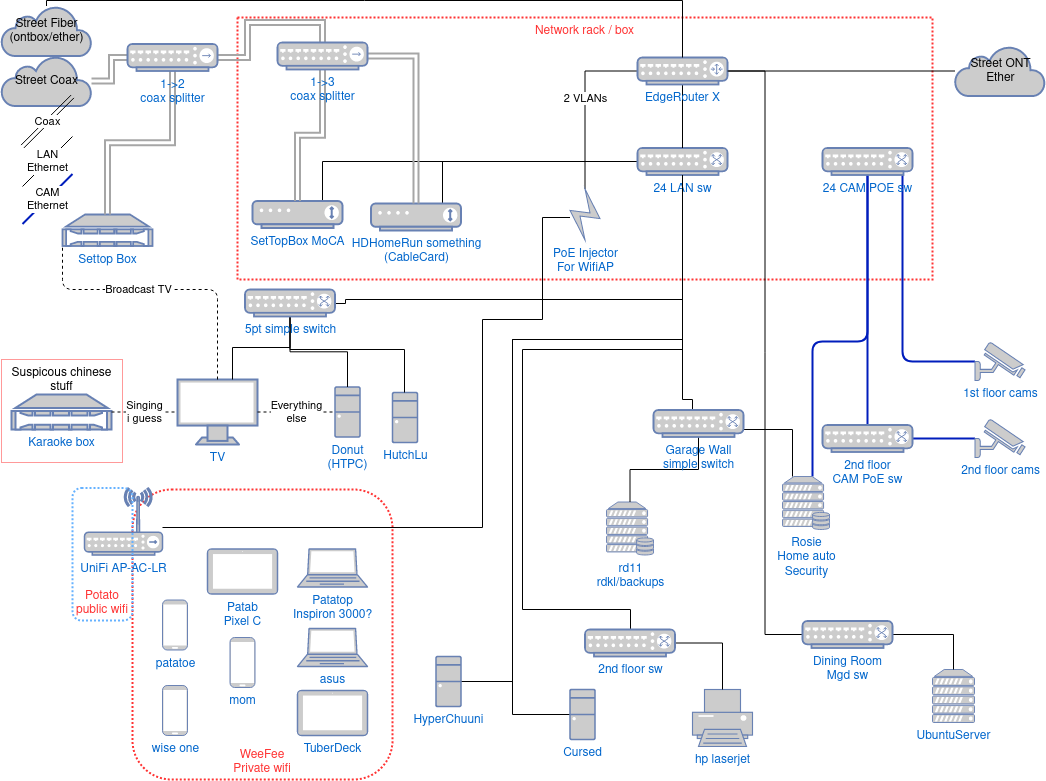Viewport: 1046px width, 781px height.
Task: Select the Patatop Inspiron laptop icon
Action: 332,568
